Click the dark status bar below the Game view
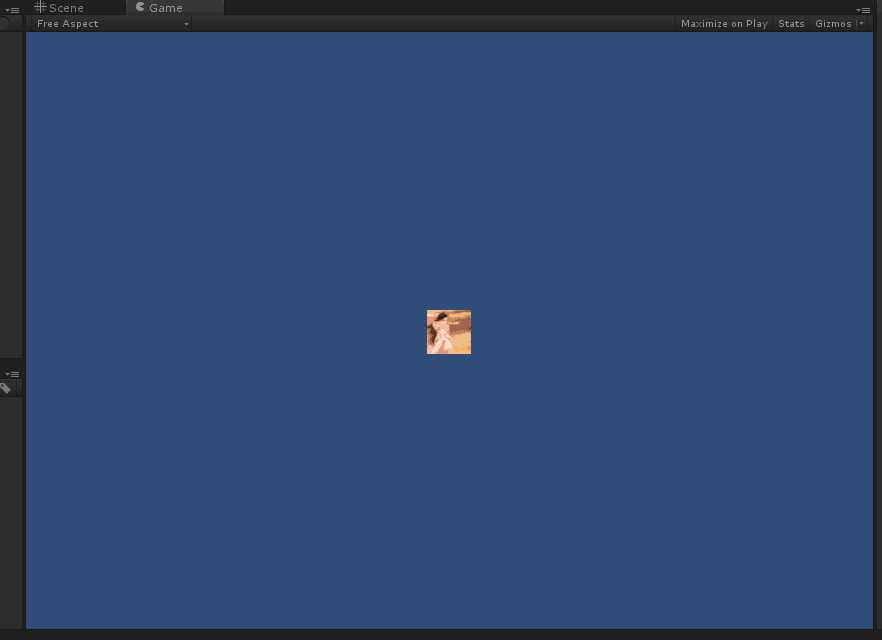 pos(441,634)
